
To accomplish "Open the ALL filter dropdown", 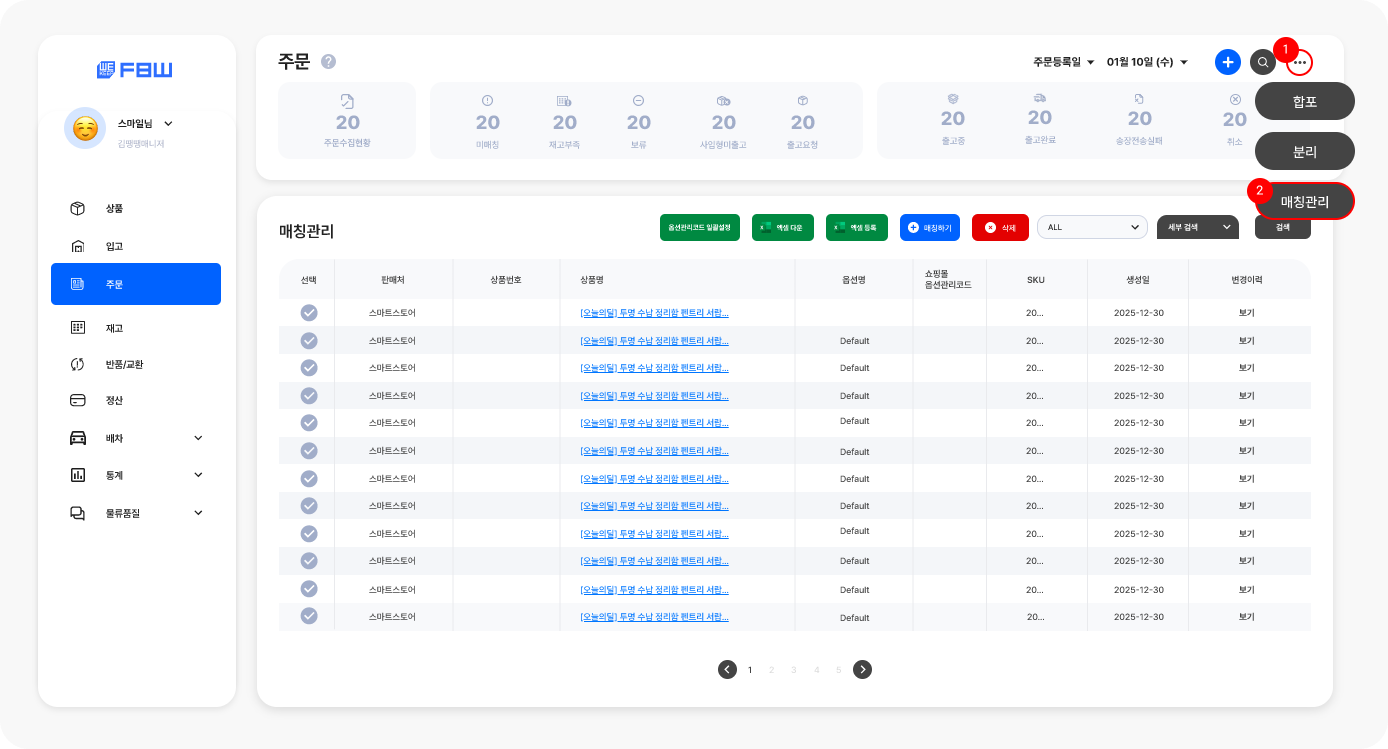I will [1092, 227].
